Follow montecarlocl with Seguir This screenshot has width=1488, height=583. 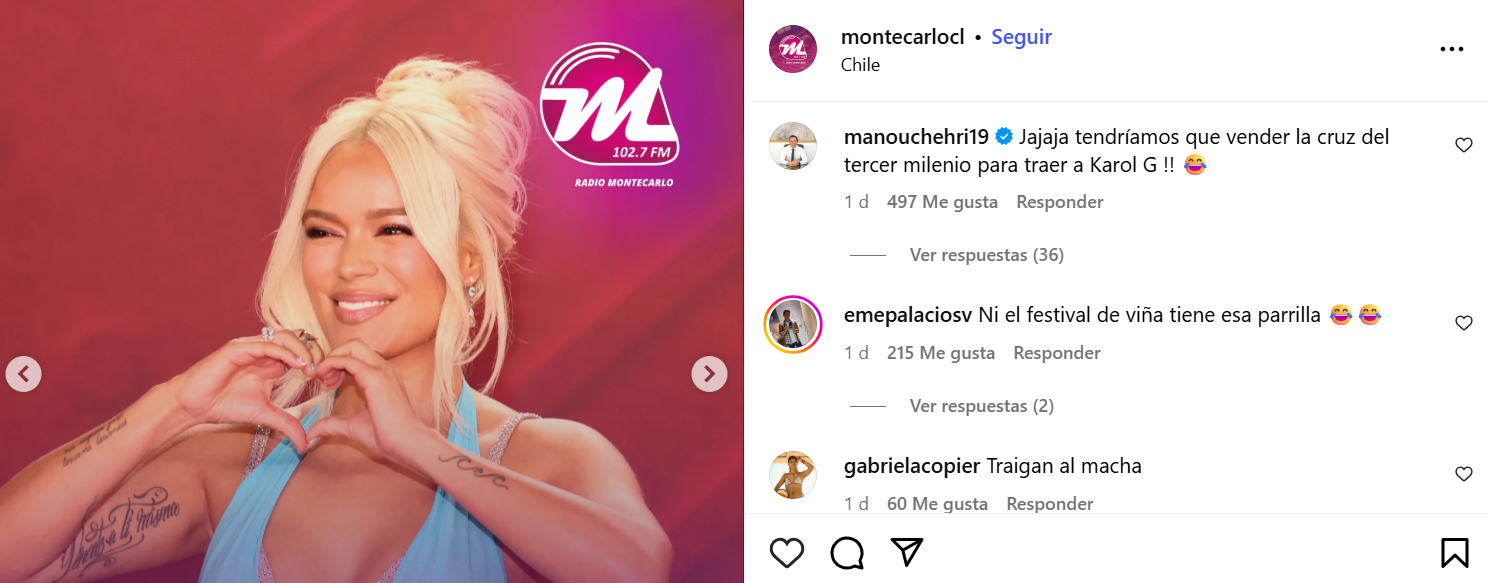(x=1021, y=37)
